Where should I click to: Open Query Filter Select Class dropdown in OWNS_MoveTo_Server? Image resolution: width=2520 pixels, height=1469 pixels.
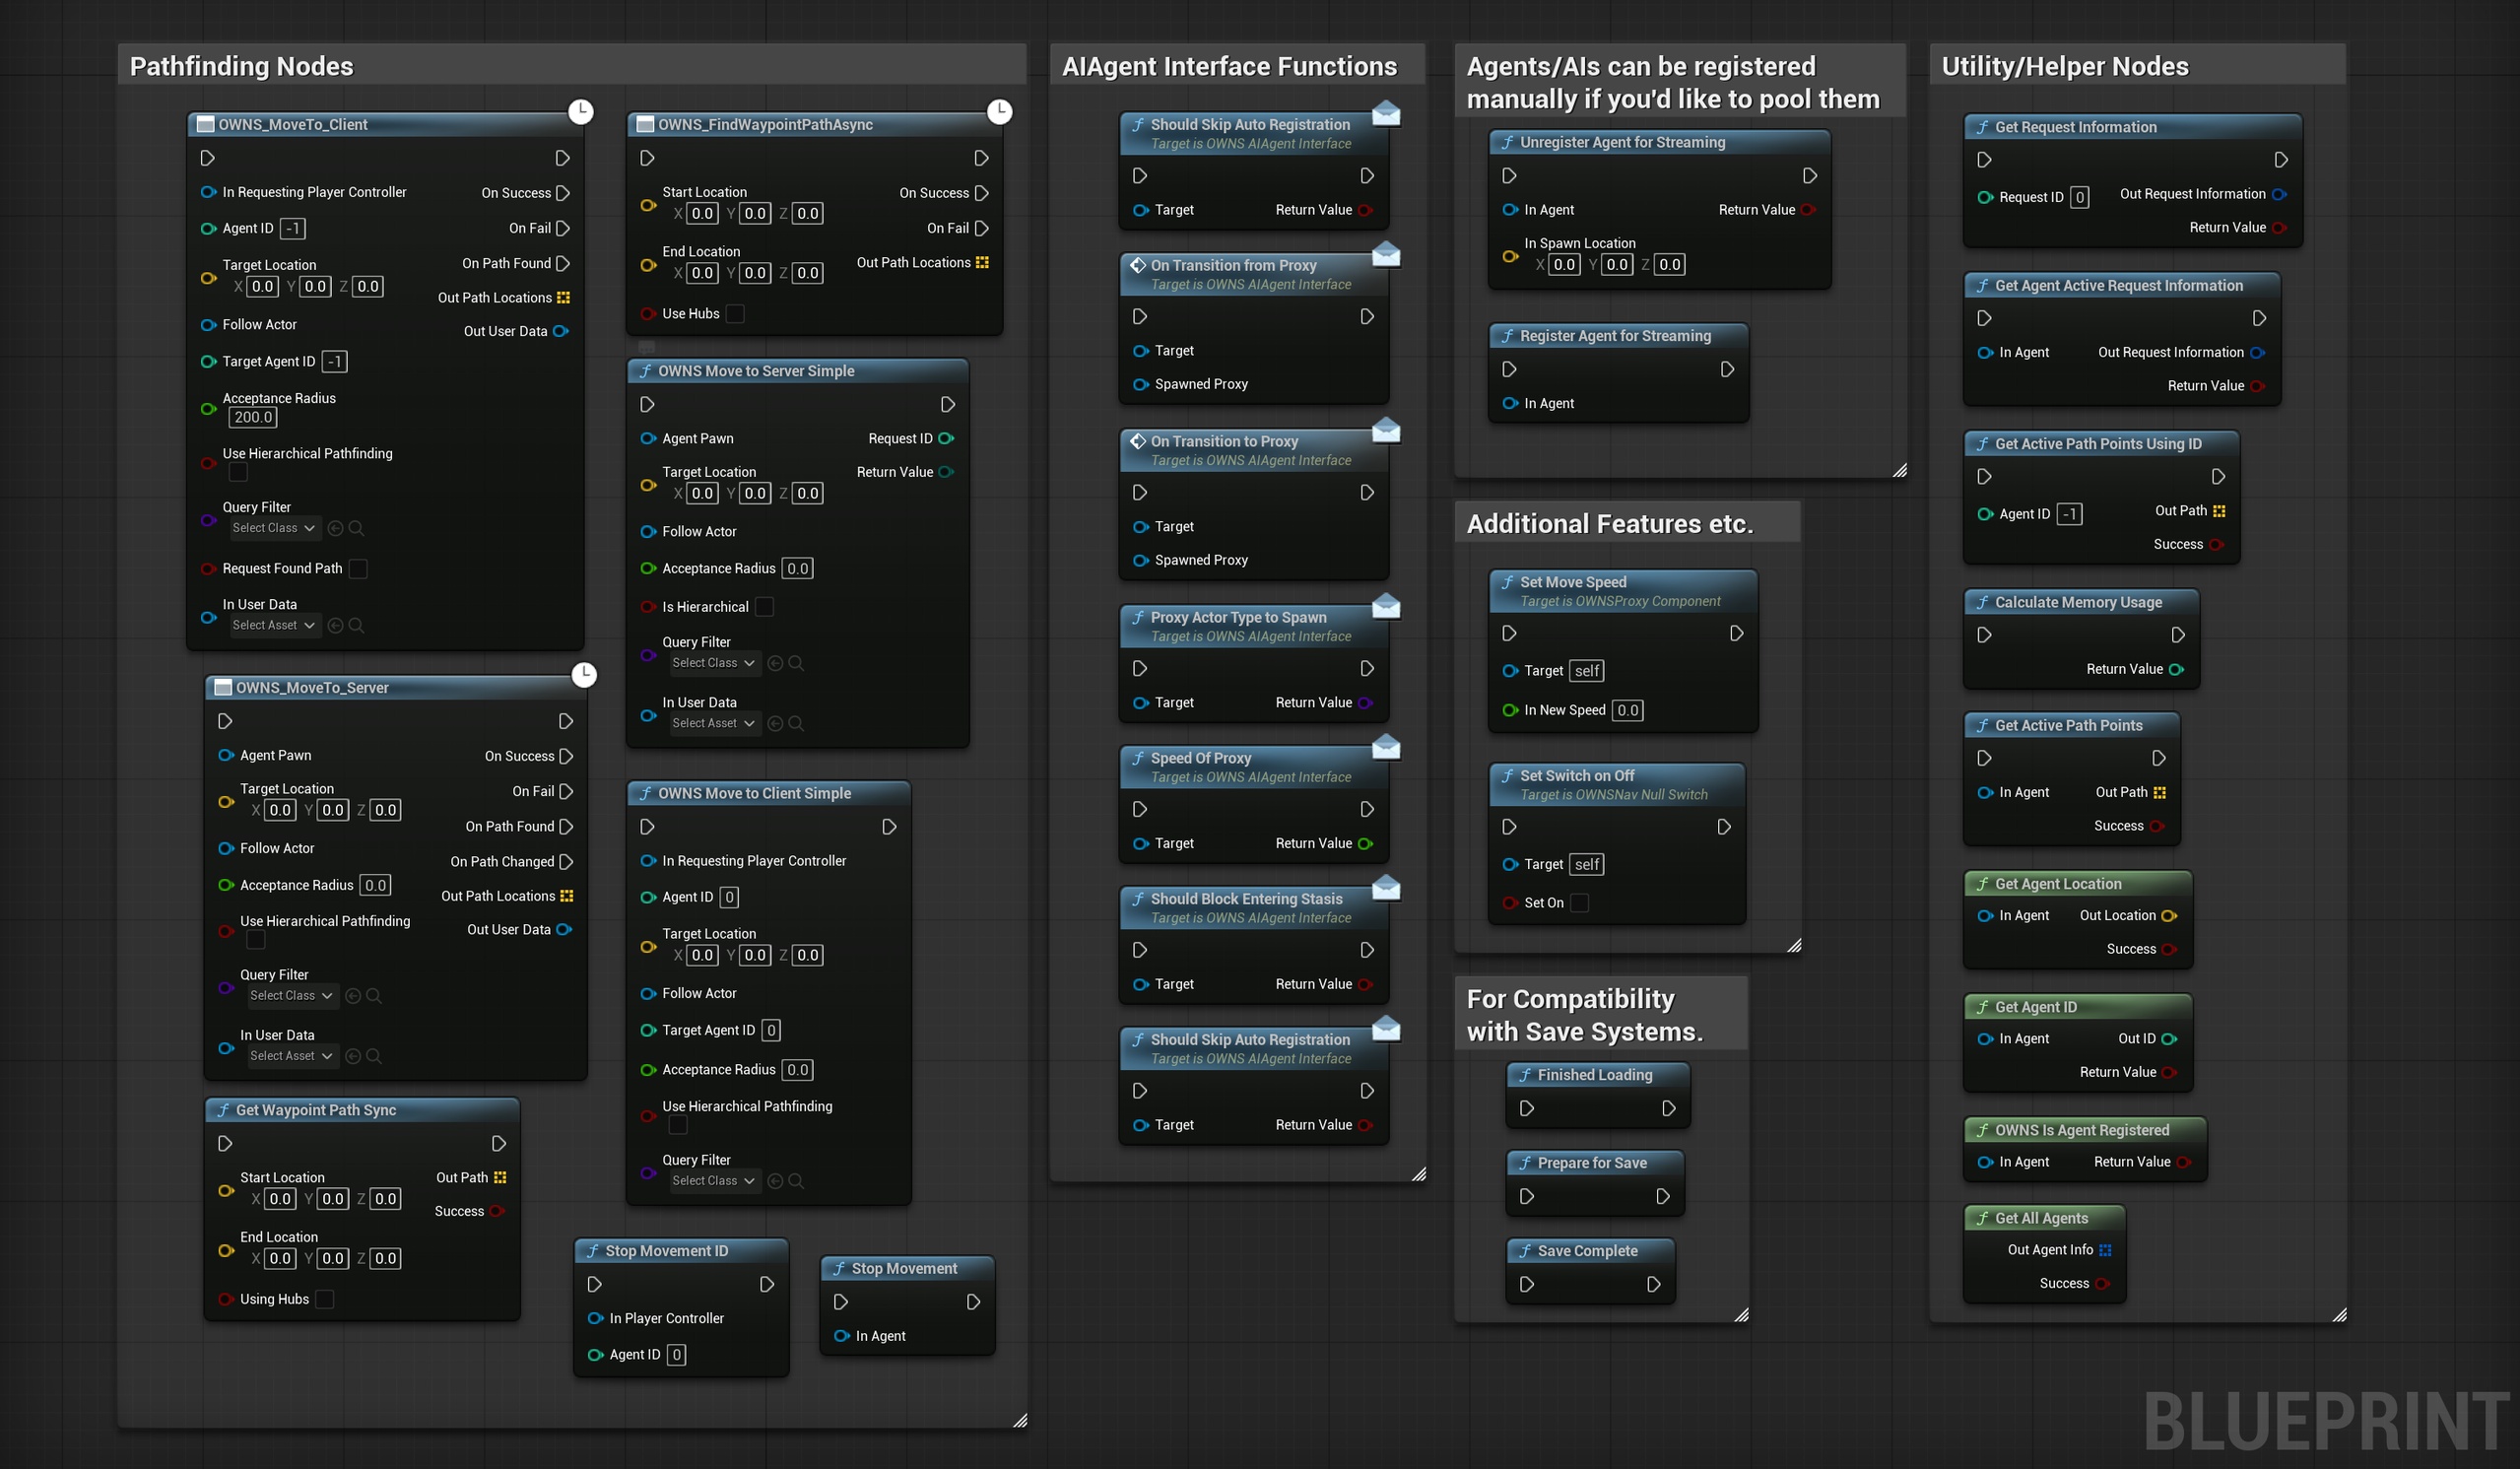[x=292, y=995]
